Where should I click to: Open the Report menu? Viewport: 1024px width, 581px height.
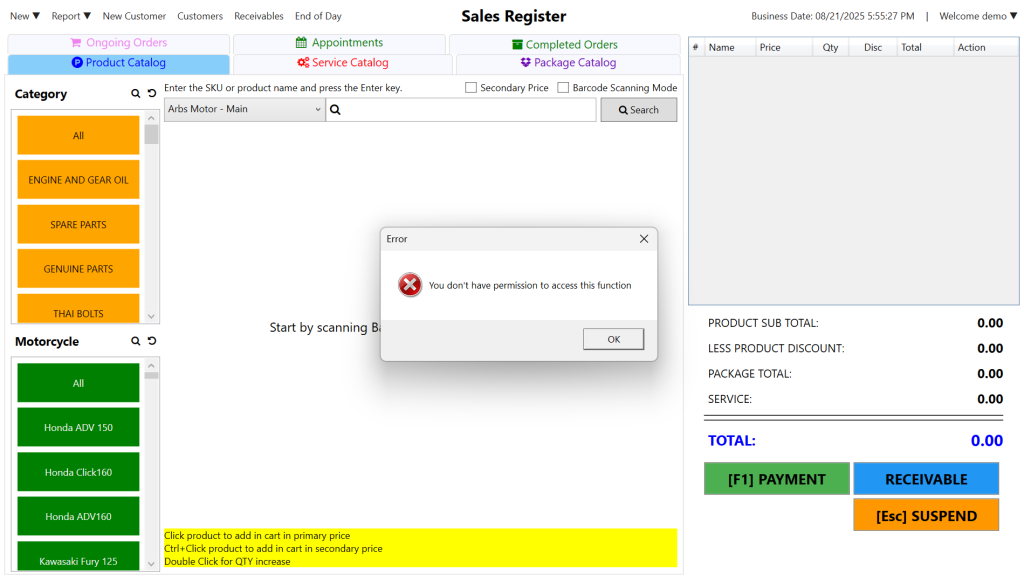pos(71,16)
